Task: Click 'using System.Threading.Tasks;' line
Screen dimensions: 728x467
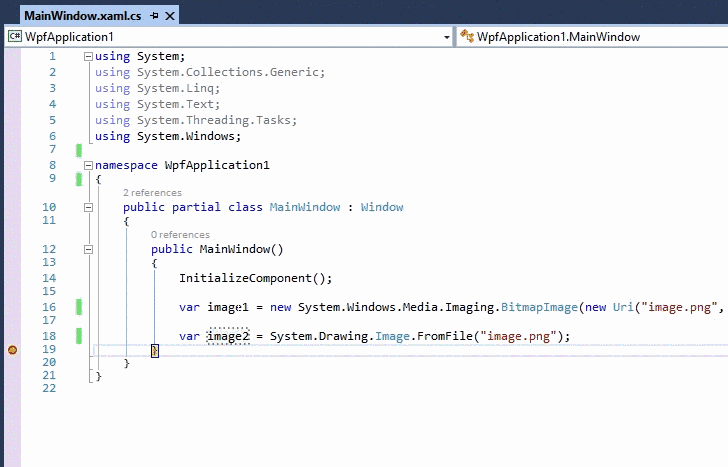Action: point(196,120)
